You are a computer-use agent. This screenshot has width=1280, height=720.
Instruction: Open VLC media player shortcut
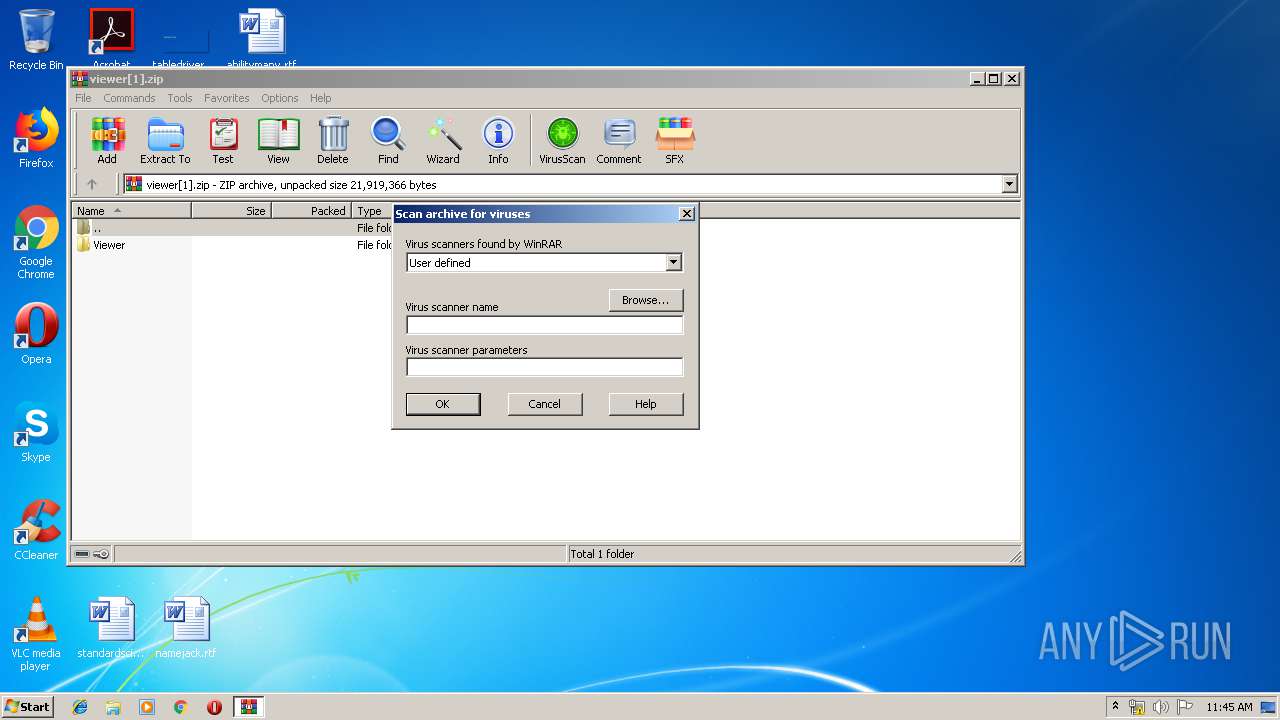(x=36, y=634)
